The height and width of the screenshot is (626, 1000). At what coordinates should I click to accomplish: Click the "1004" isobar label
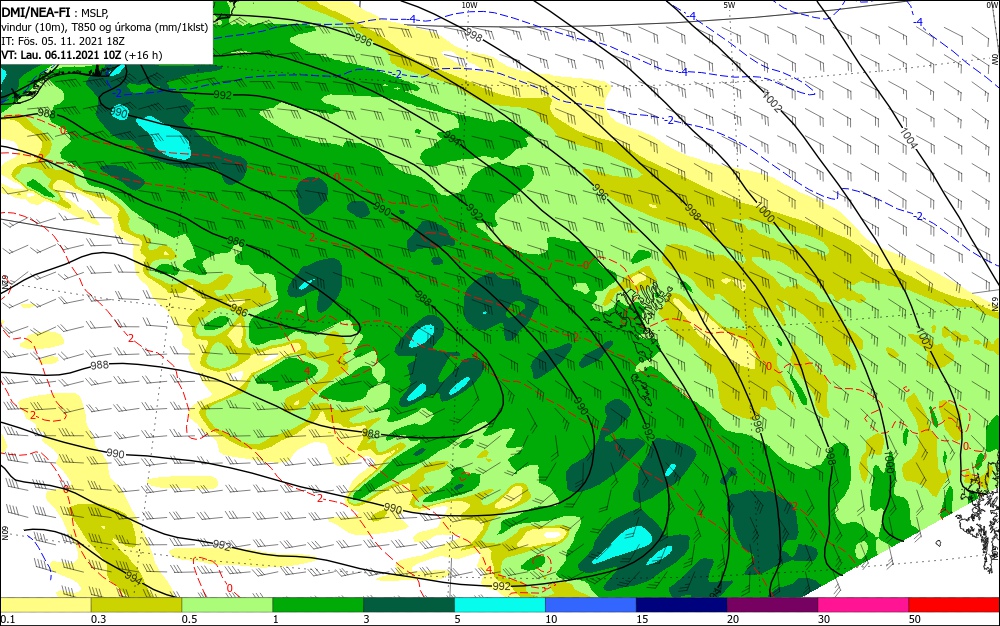click(x=908, y=138)
